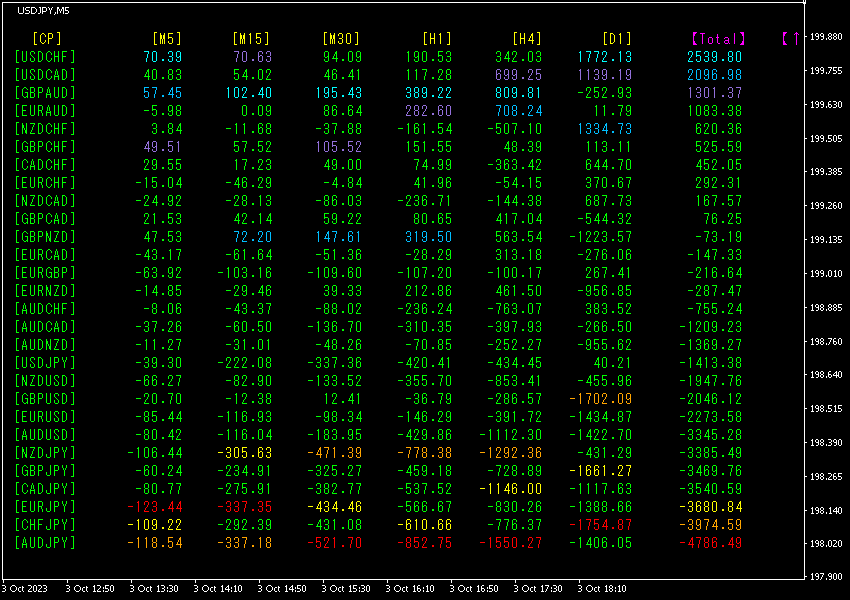Click the NZDCHF D1 value 1334.73

pyautogui.click(x=604, y=129)
